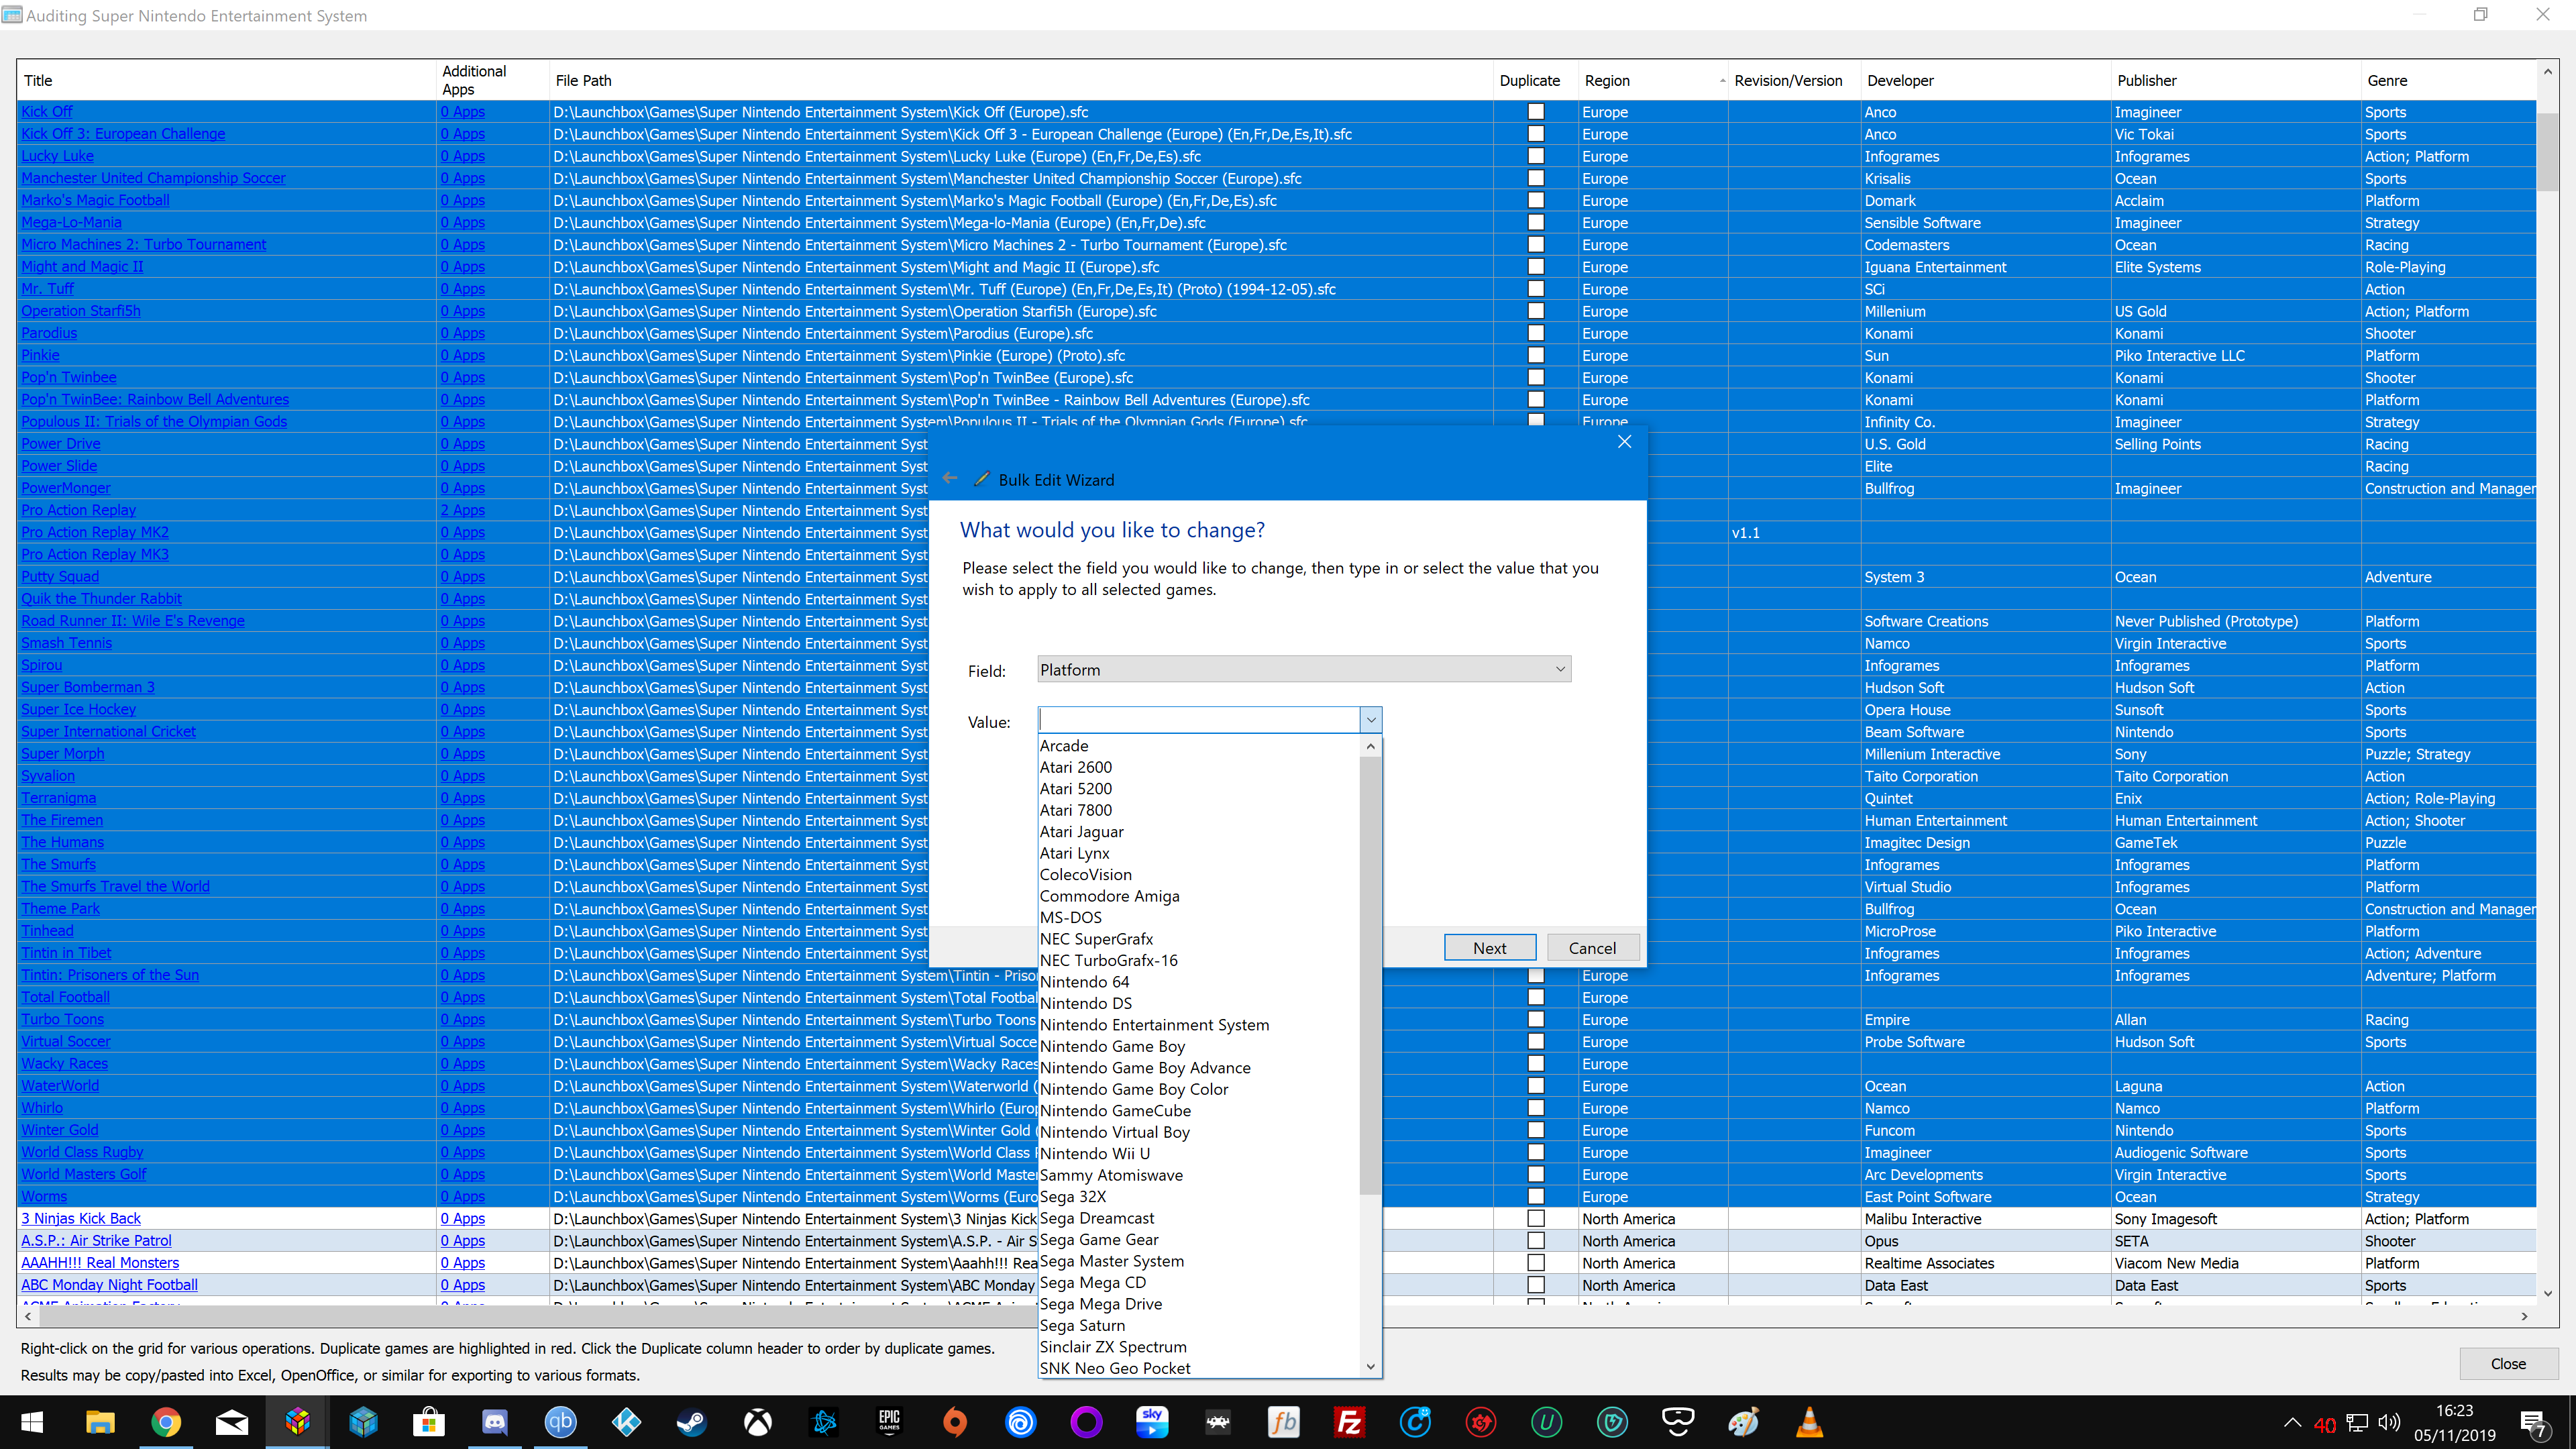The image size is (2576, 1449).
Task: Open the Windows Start menu
Action: click(32, 1422)
